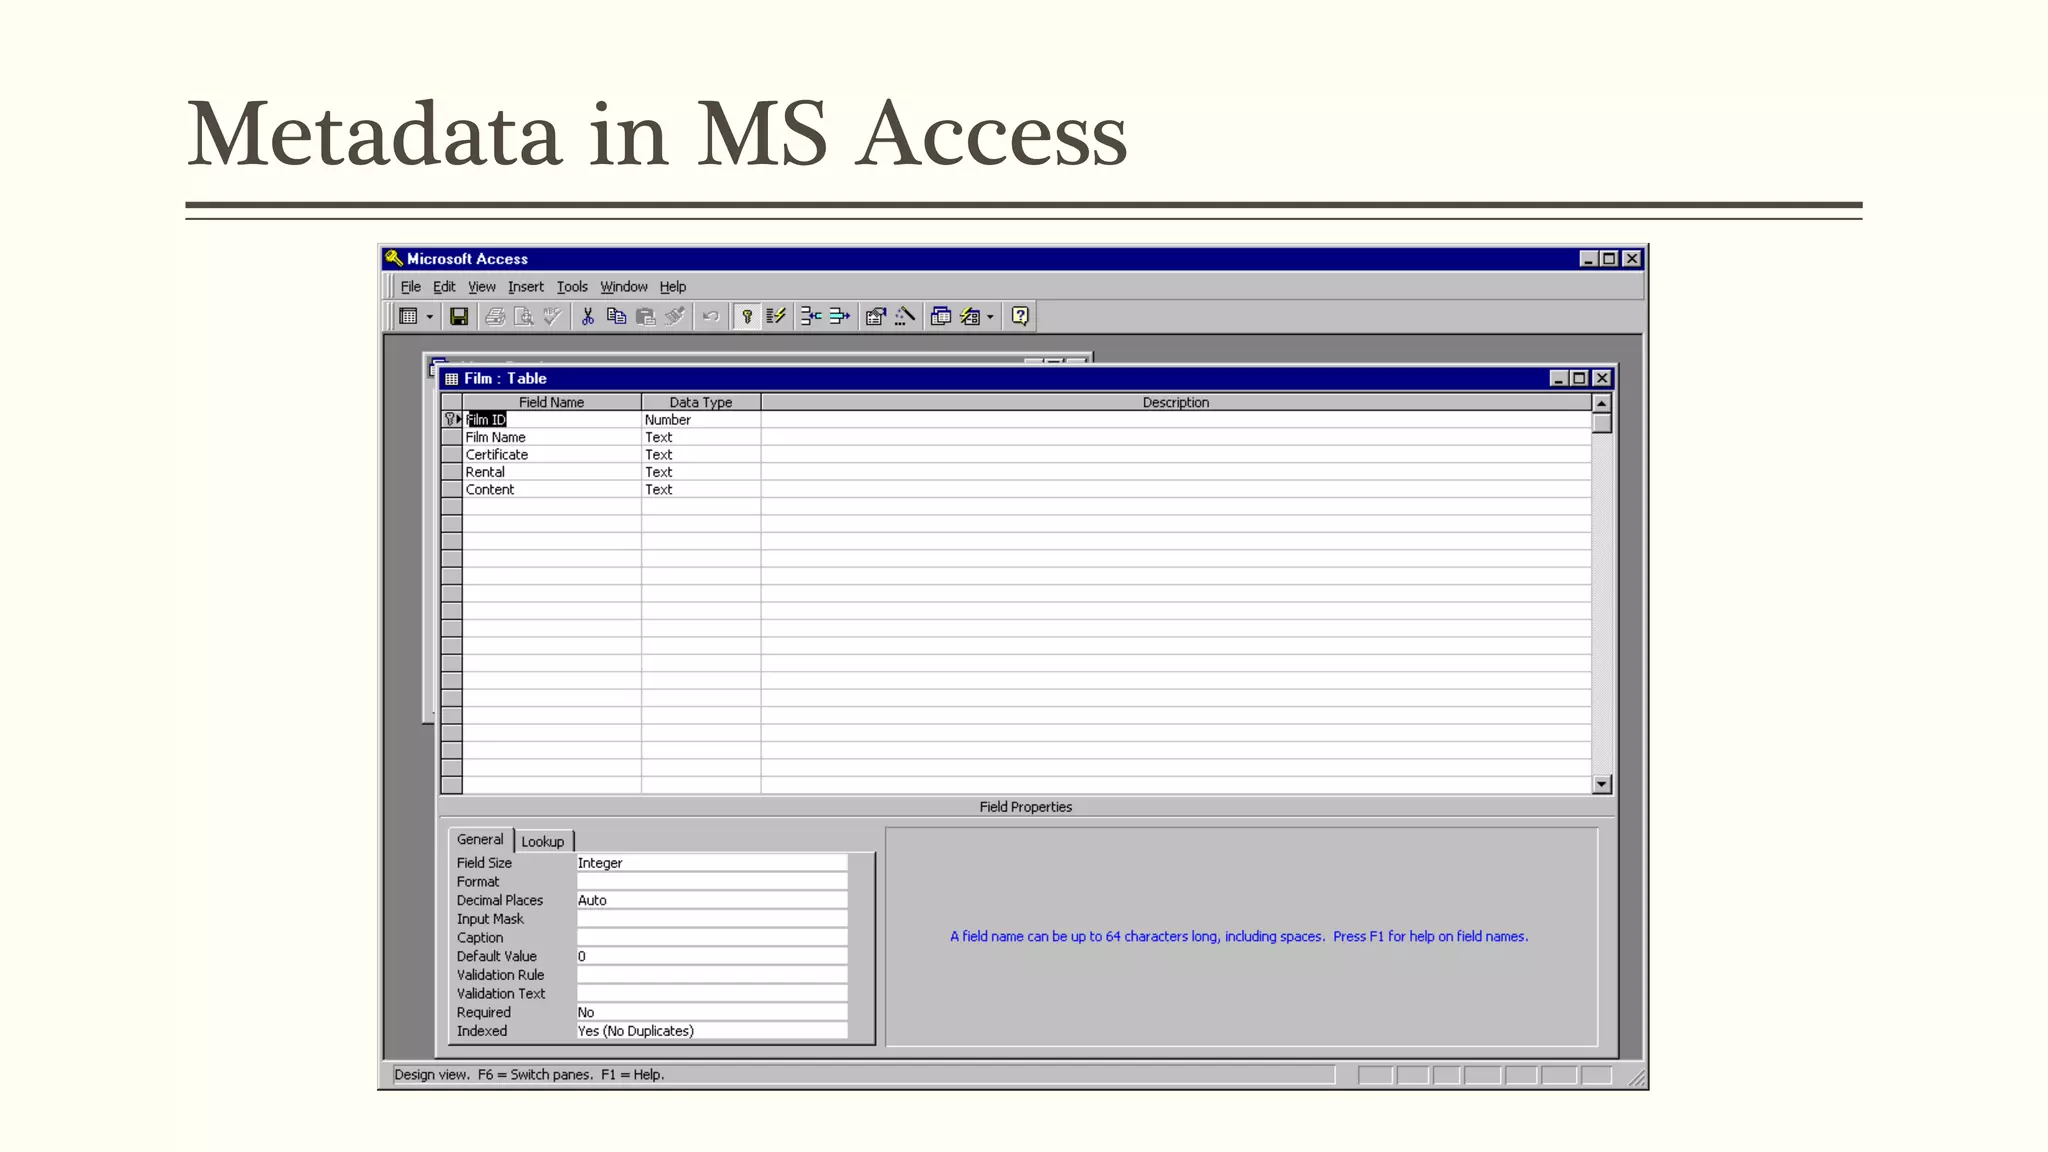Expand the New Object dropdown arrow

[x=990, y=317]
